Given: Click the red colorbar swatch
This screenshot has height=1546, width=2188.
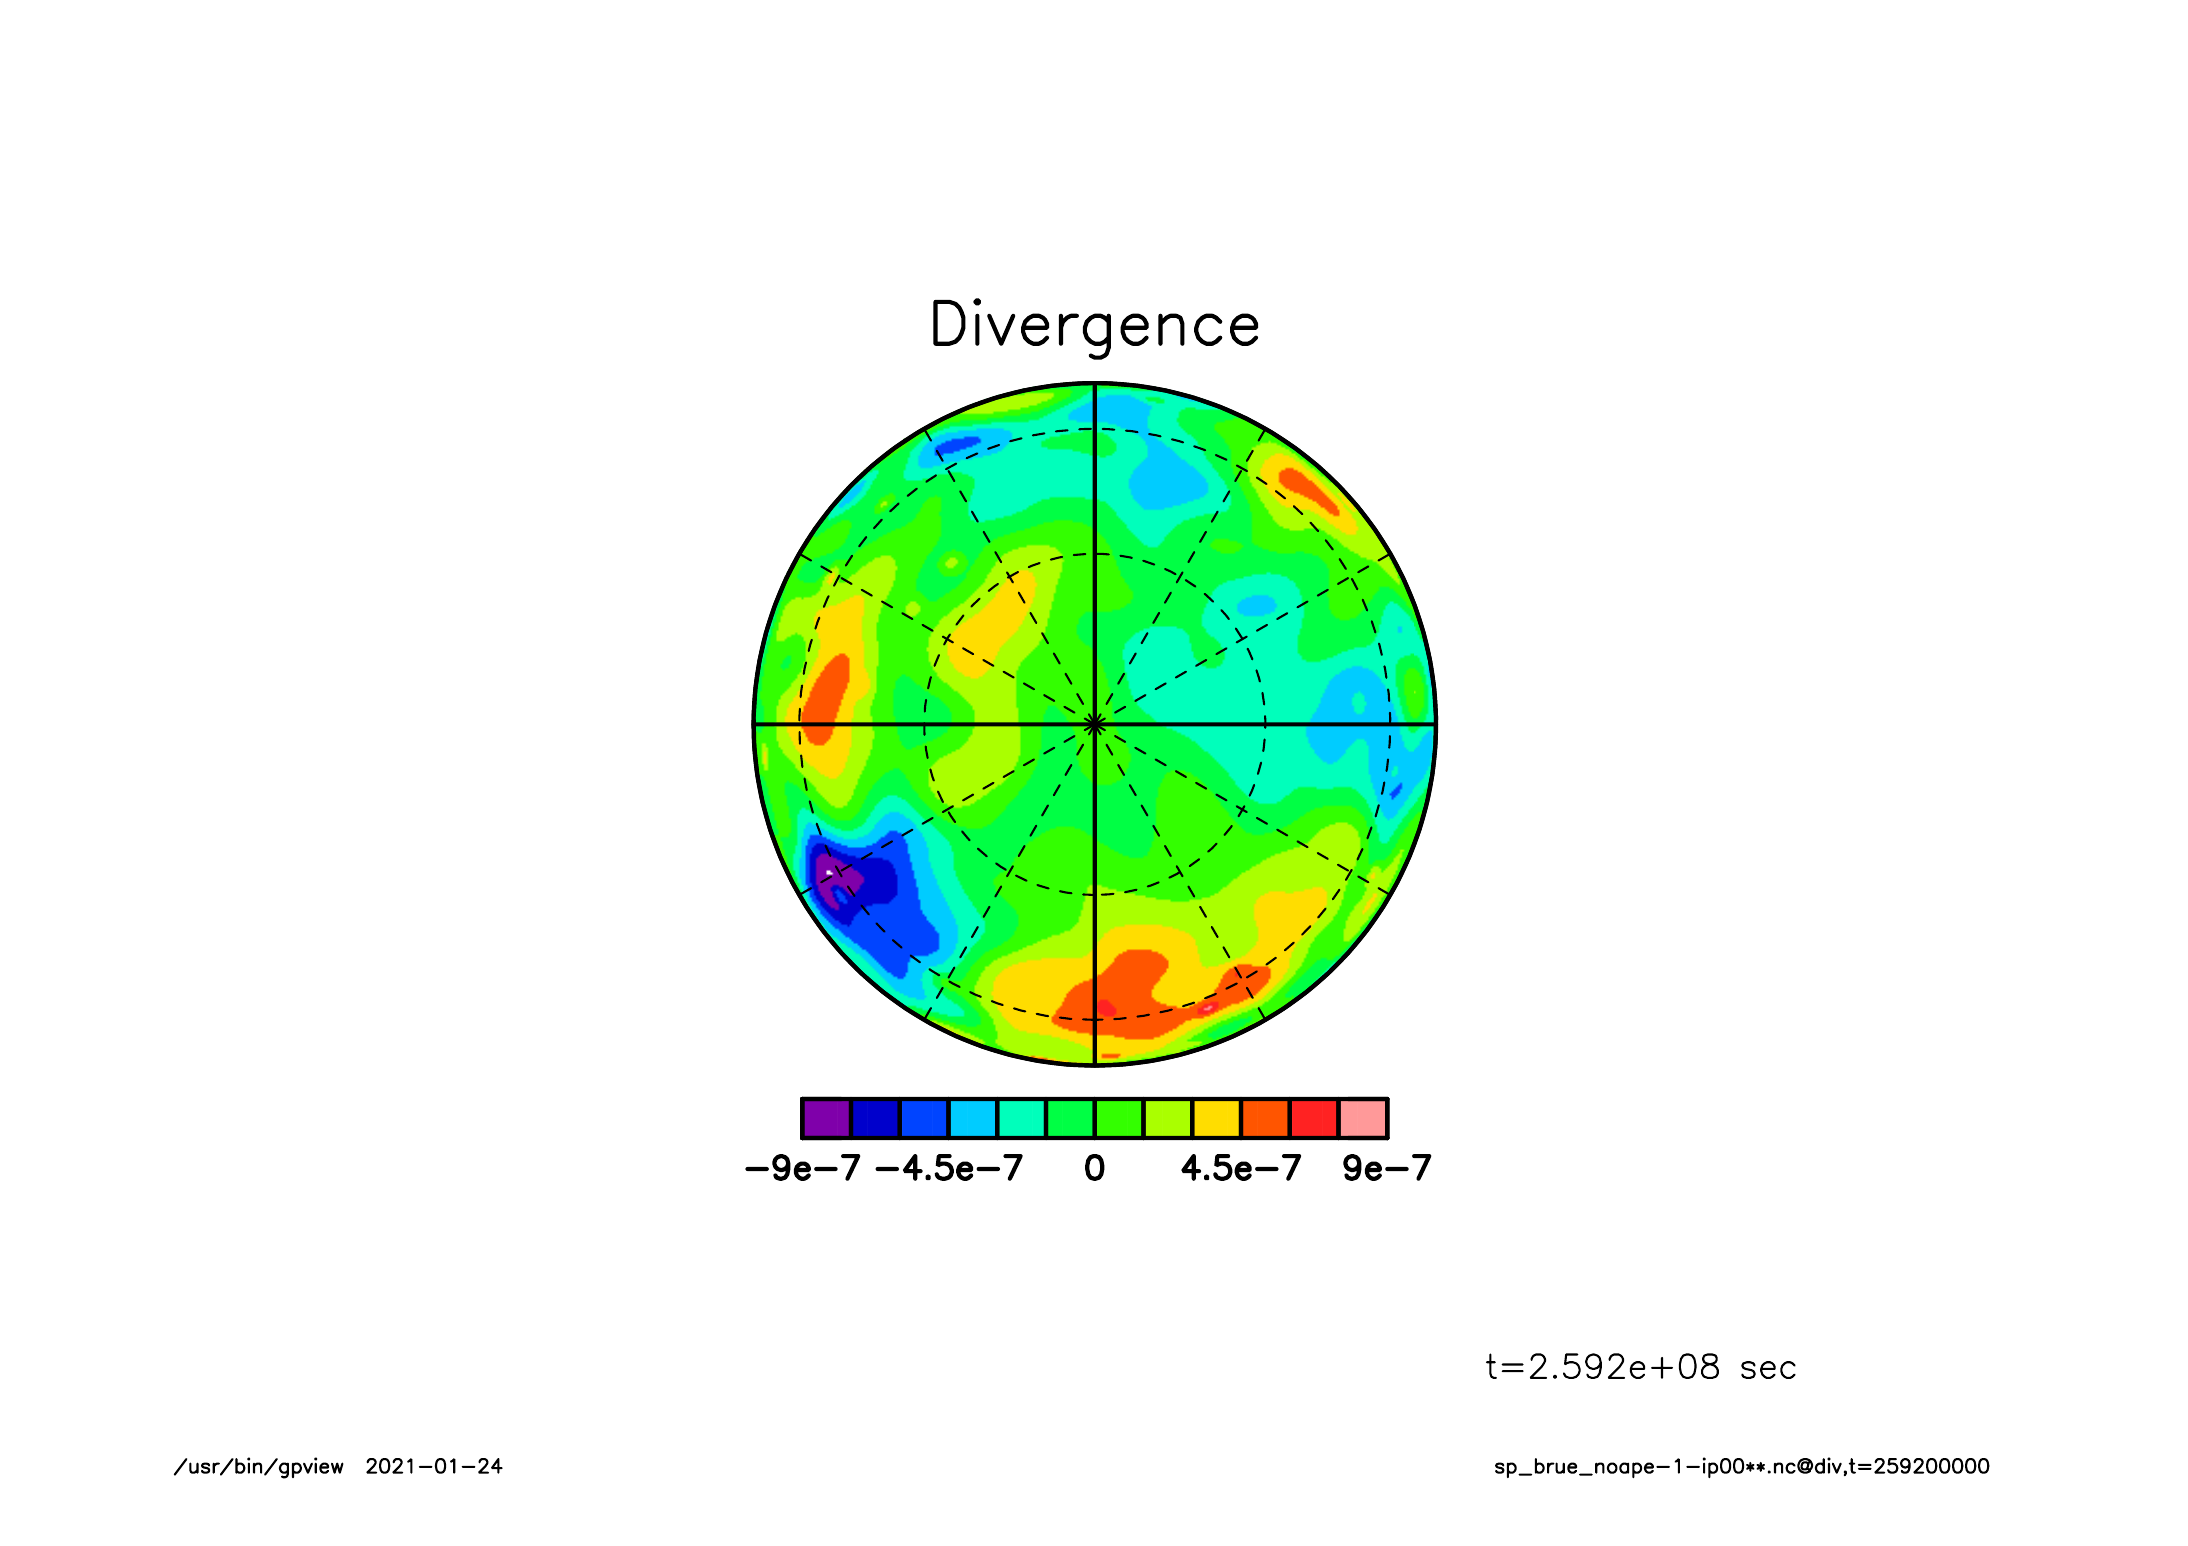Looking at the screenshot, I should click(1314, 1118).
